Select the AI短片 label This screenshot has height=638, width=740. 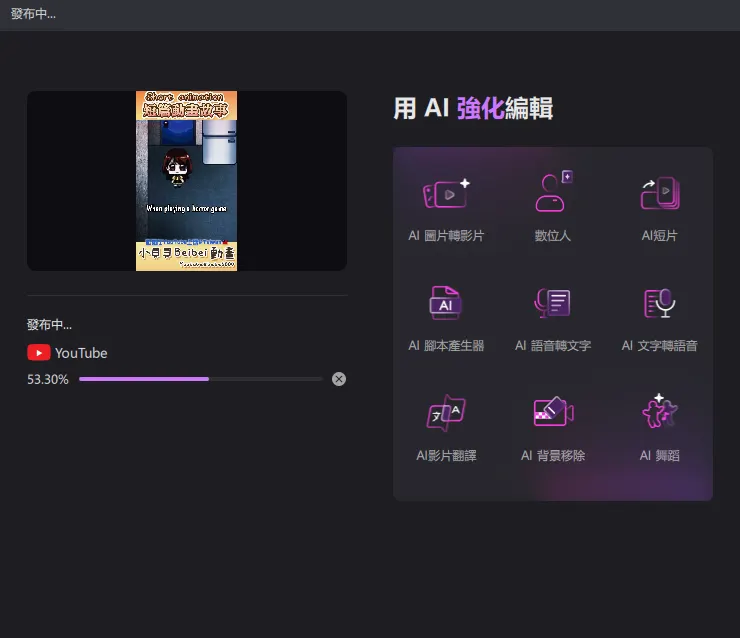point(660,235)
